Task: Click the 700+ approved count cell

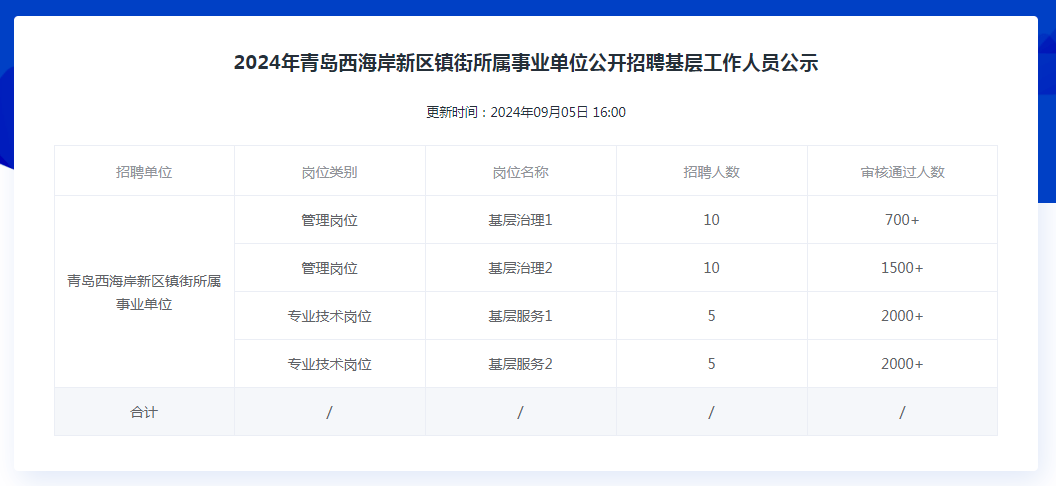Action: click(x=902, y=220)
